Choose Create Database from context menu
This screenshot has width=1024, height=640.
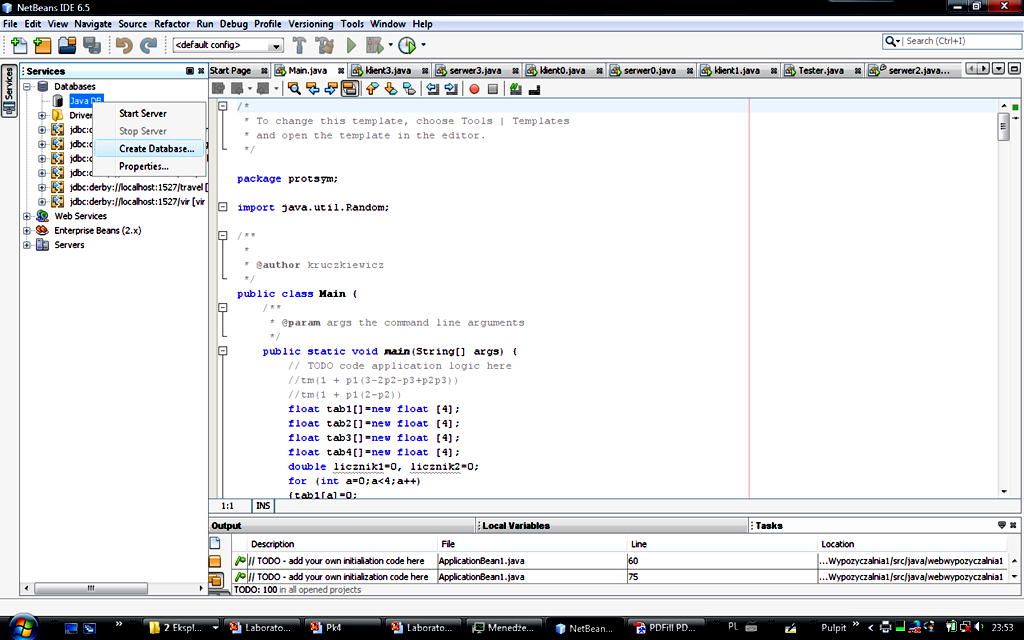tap(150, 149)
